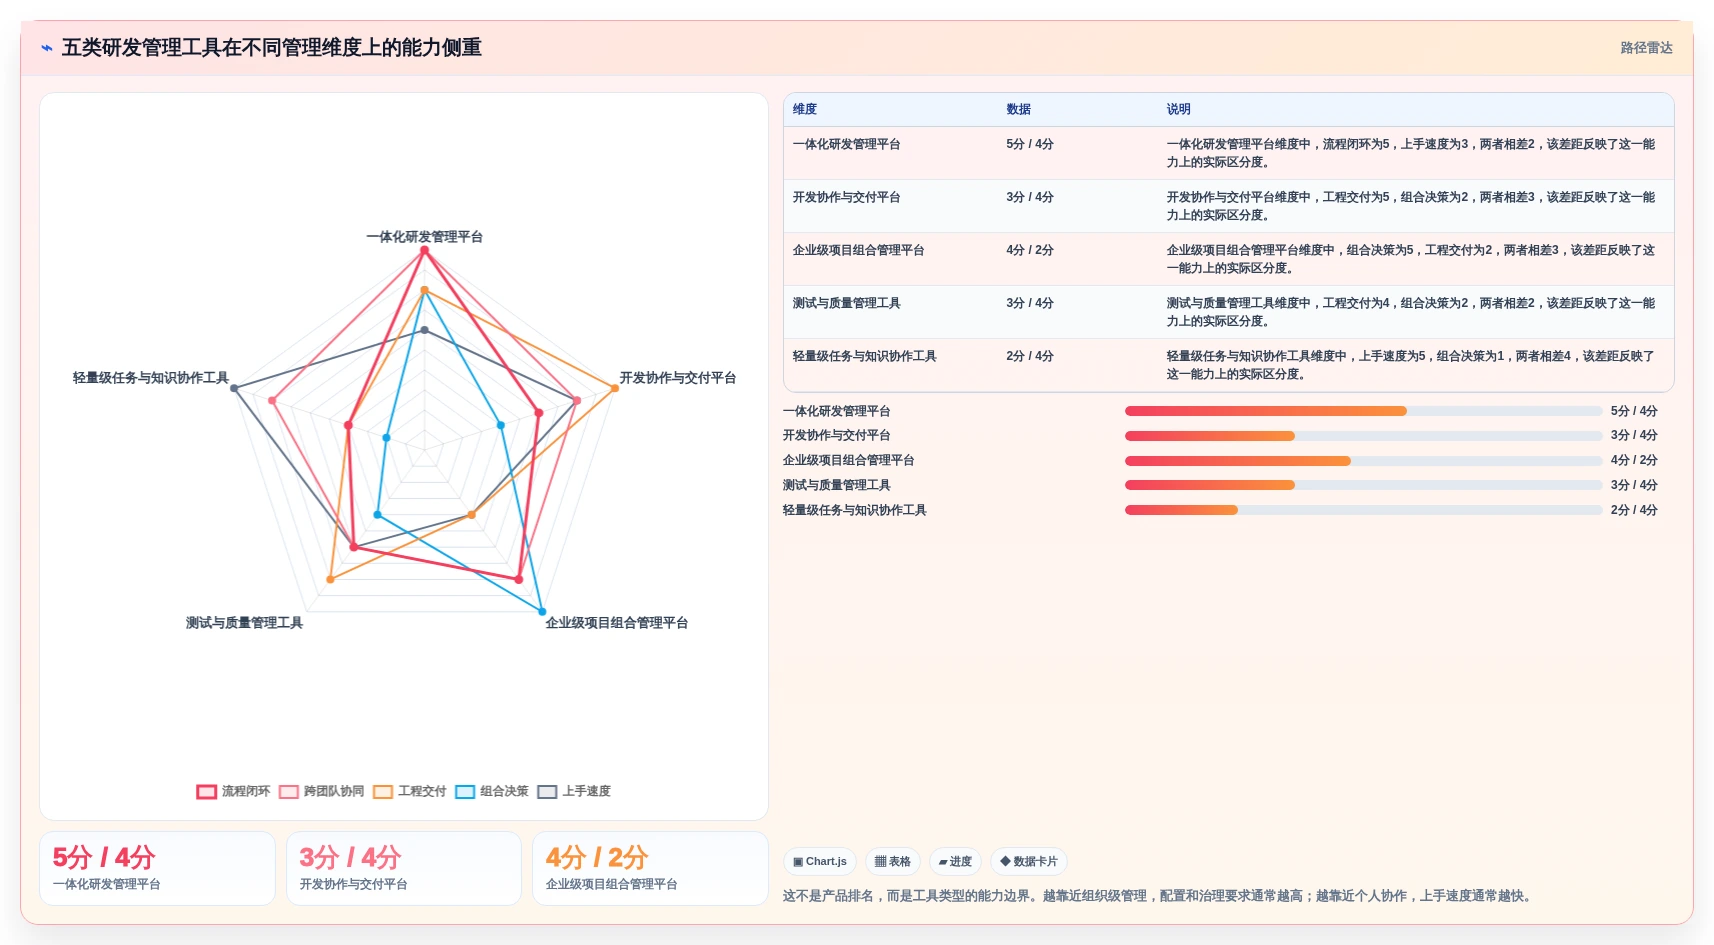Hide the 工程交付 series via legend
1714x945 pixels.
point(409,791)
